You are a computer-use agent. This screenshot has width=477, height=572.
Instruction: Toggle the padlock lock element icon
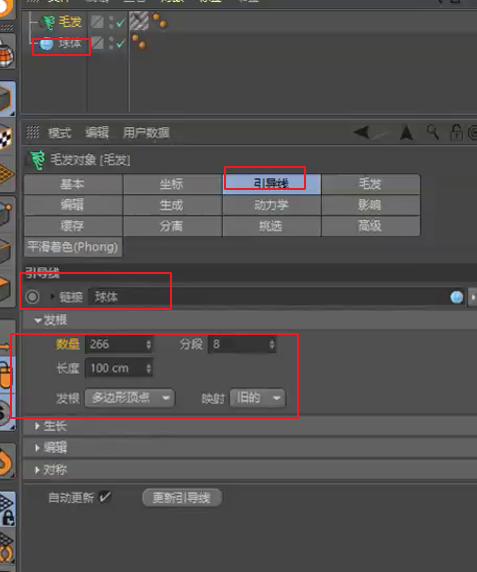coord(456,132)
